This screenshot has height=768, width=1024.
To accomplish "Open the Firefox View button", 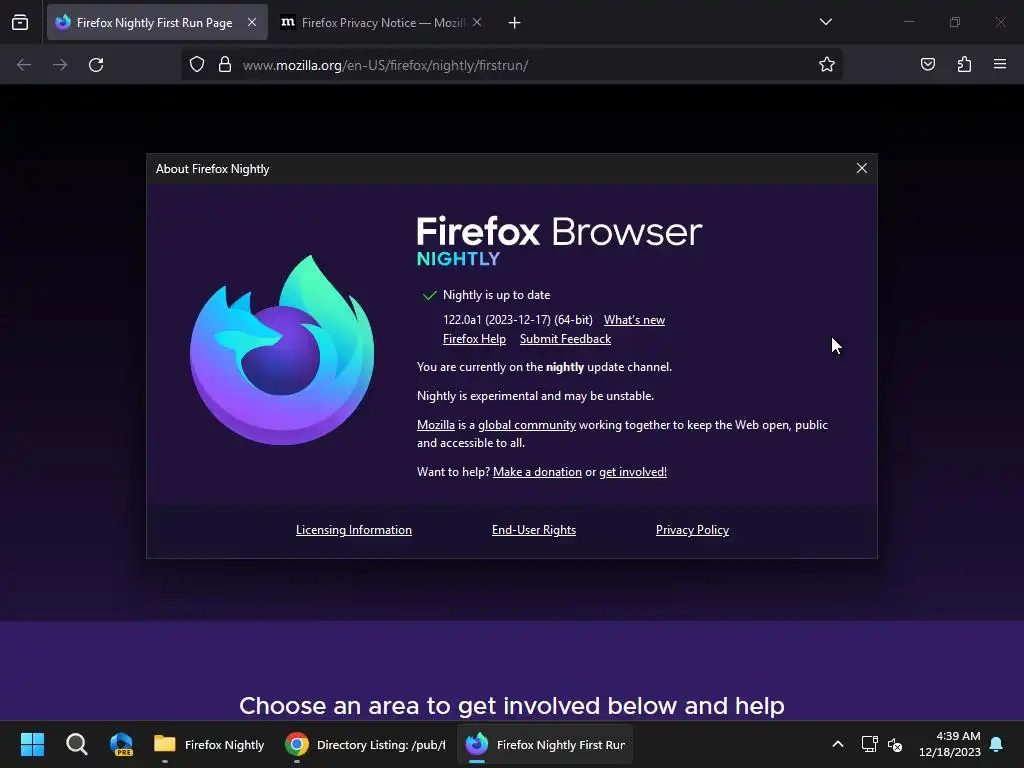I will click(20, 22).
